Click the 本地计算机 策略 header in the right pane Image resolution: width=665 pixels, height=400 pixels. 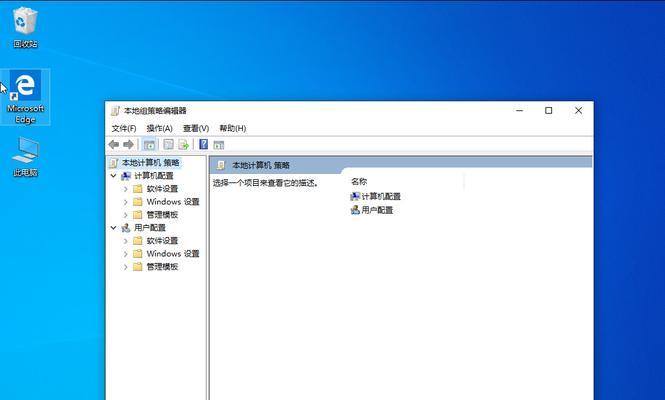pyautogui.click(x=261, y=165)
